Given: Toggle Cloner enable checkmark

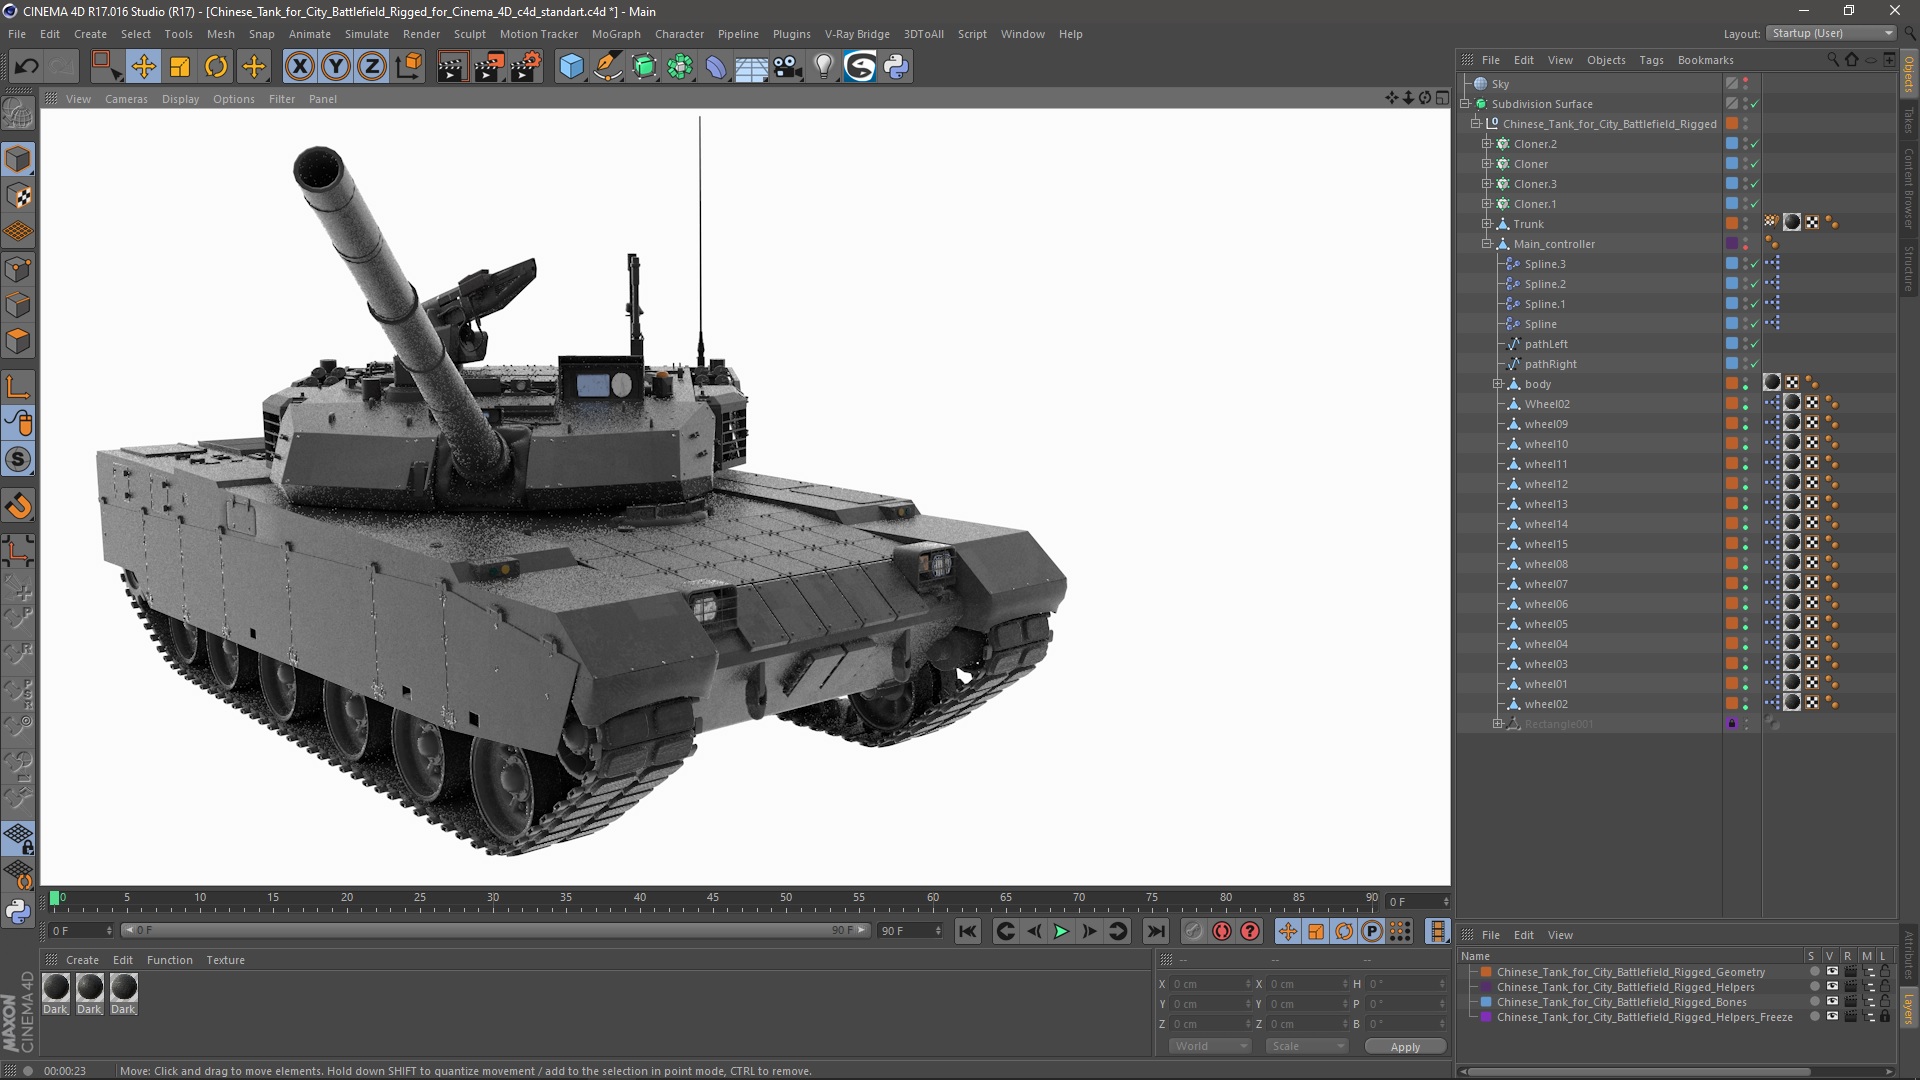Looking at the screenshot, I should click(x=1755, y=164).
